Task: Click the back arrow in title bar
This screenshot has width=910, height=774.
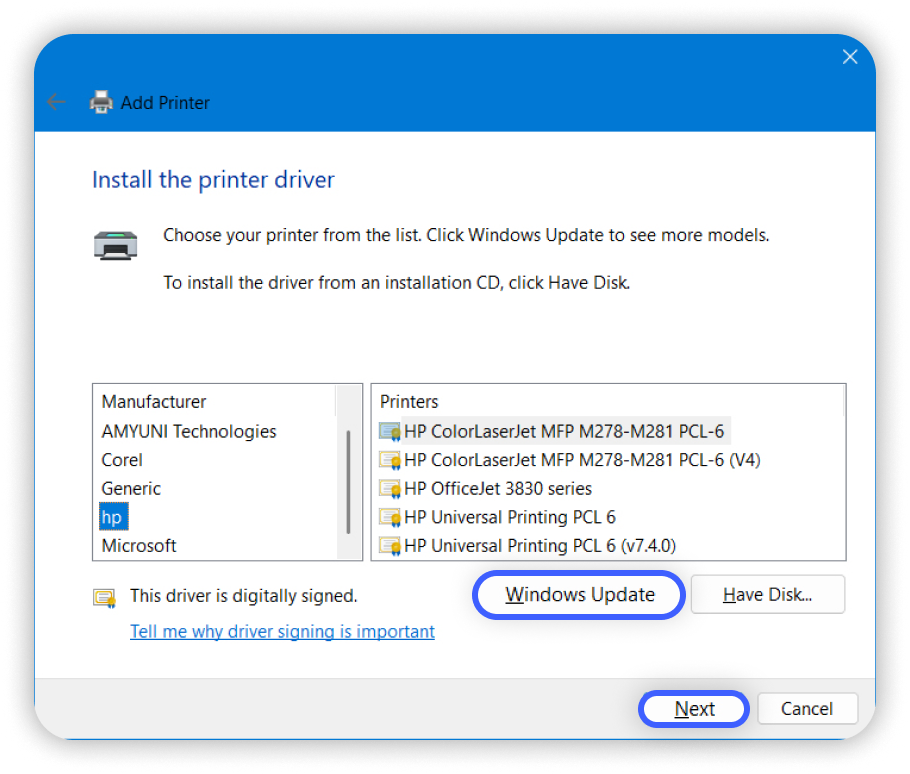Action: click(56, 102)
